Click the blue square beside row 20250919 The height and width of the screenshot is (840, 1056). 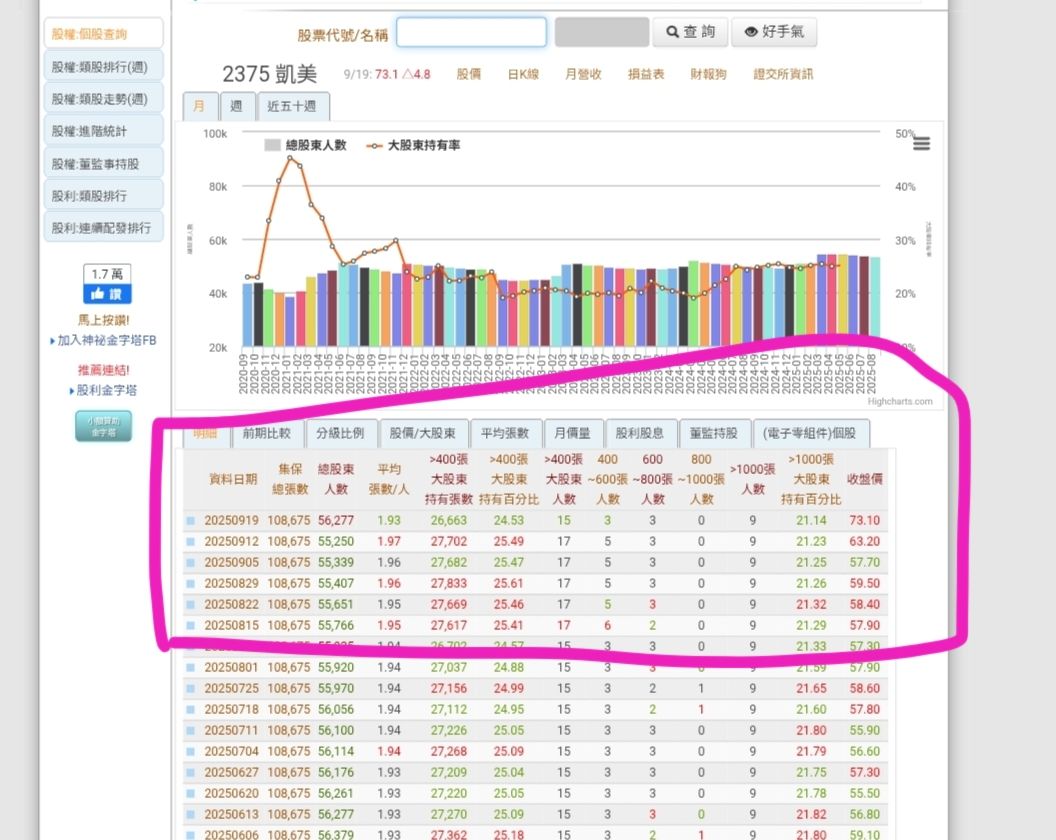pyautogui.click(x=190, y=521)
